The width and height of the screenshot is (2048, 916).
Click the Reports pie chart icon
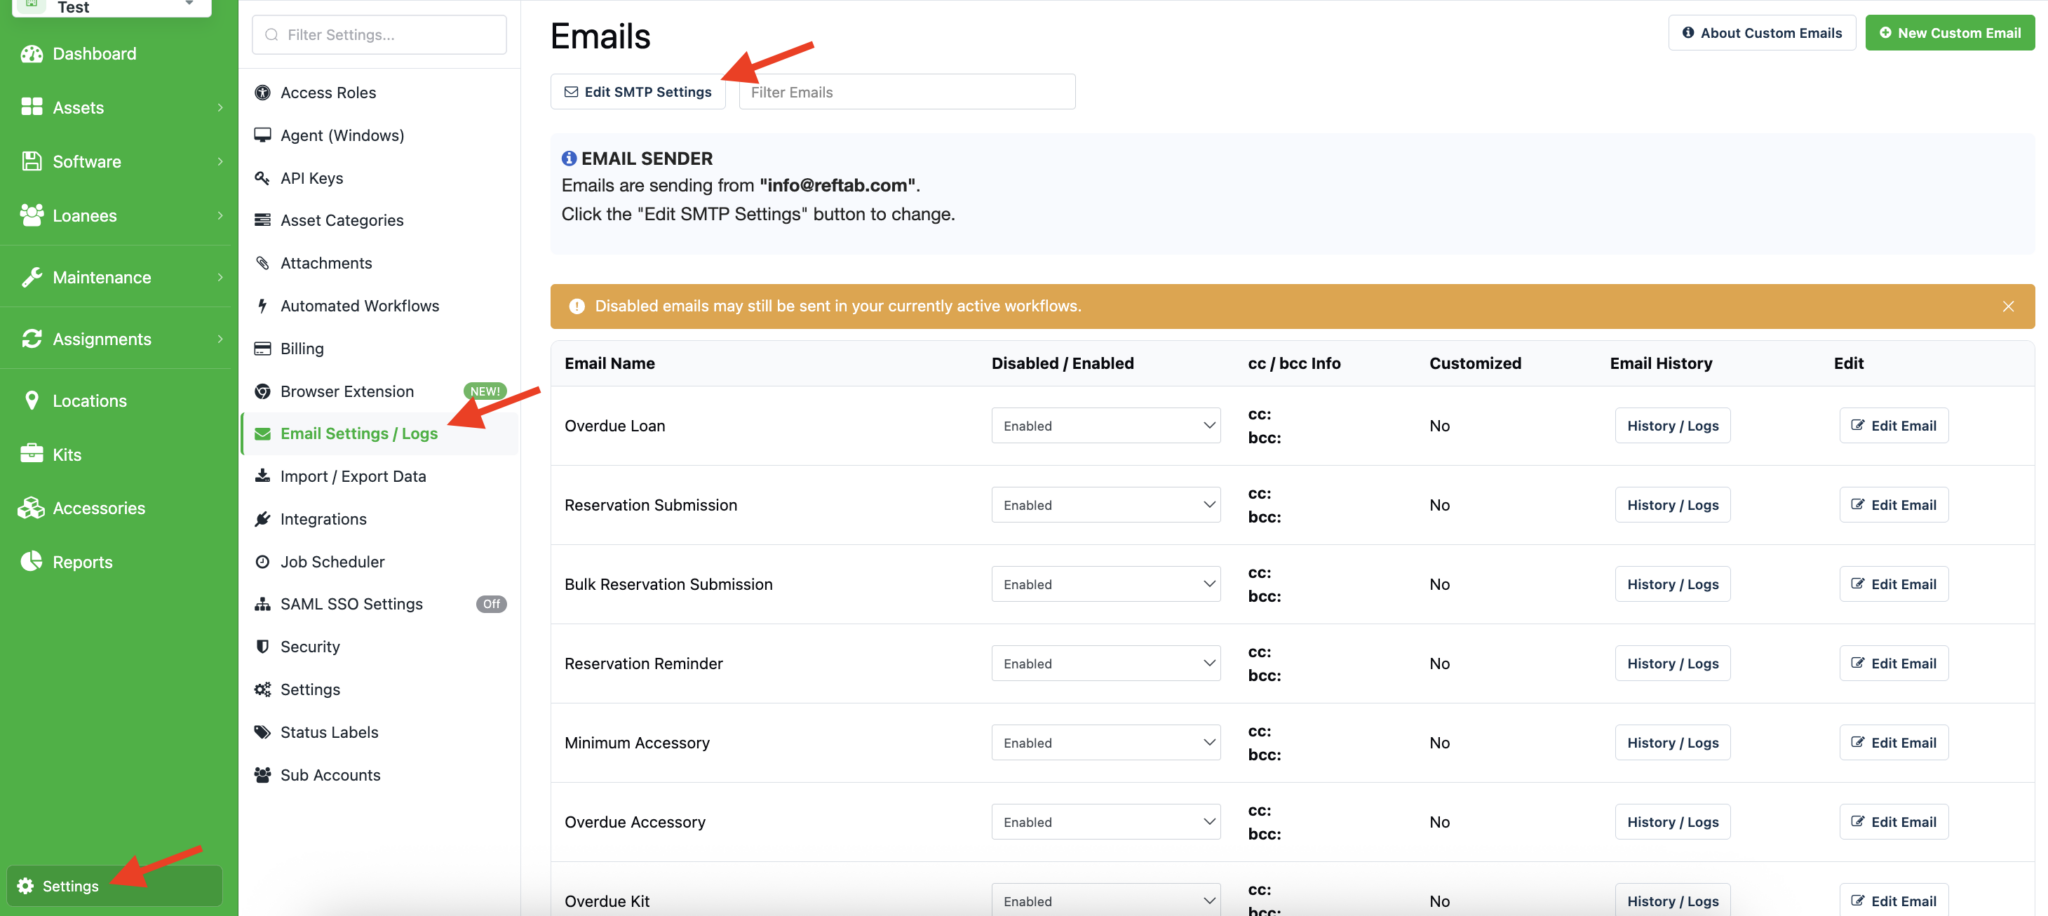(x=32, y=561)
